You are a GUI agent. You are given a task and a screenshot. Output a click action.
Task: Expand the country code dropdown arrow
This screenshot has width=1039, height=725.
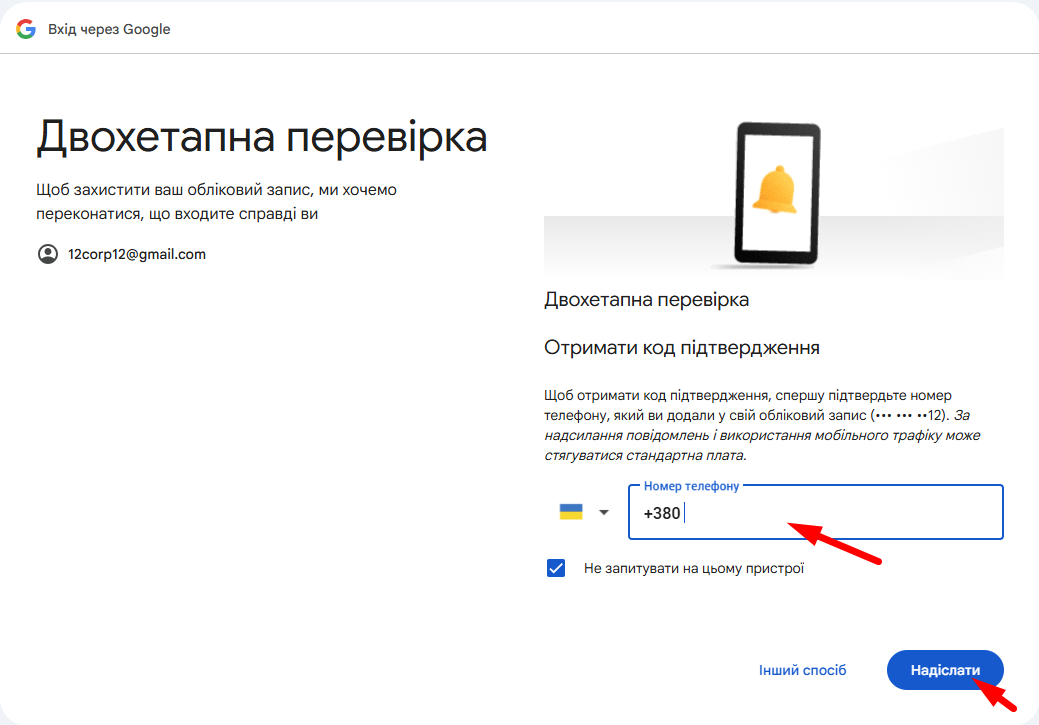click(x=603, y=513)
